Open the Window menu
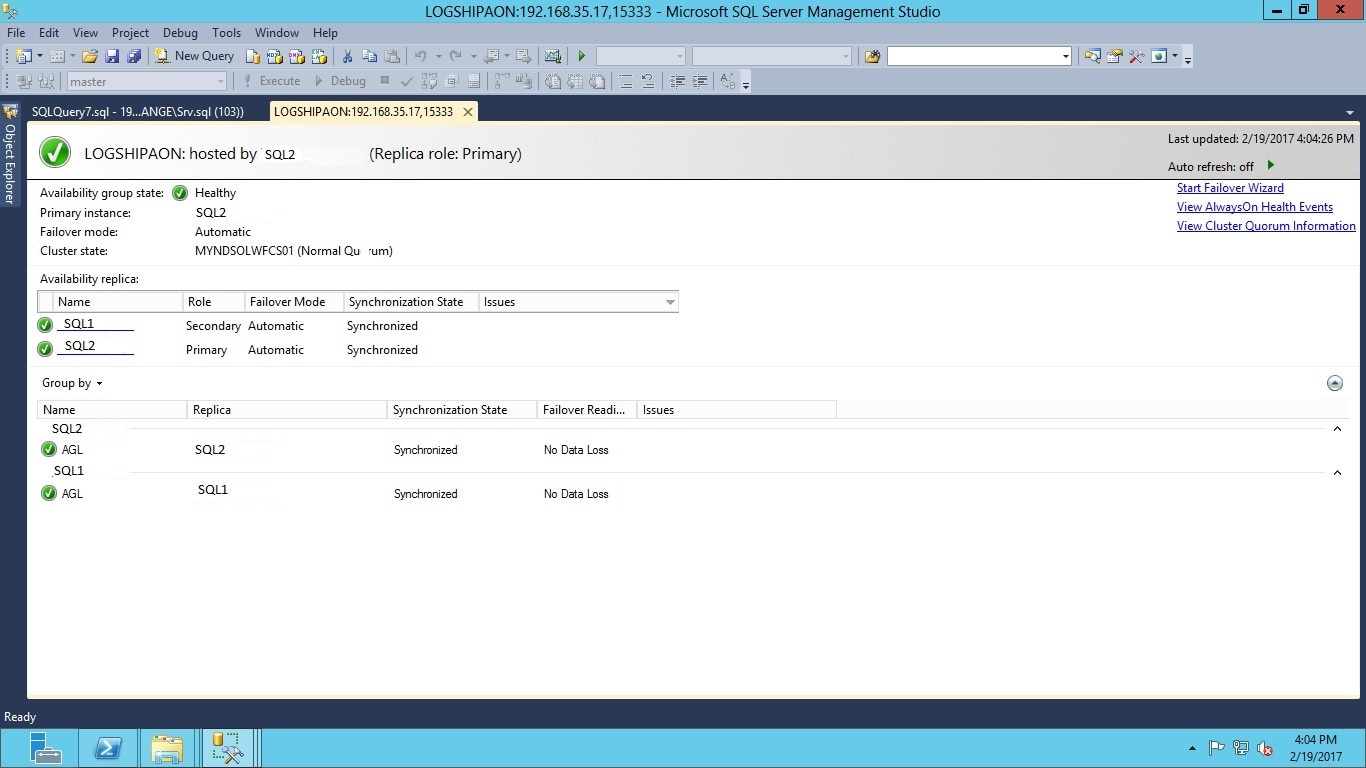The height and width of the screenshot is (768, 1366). [277, 33]
